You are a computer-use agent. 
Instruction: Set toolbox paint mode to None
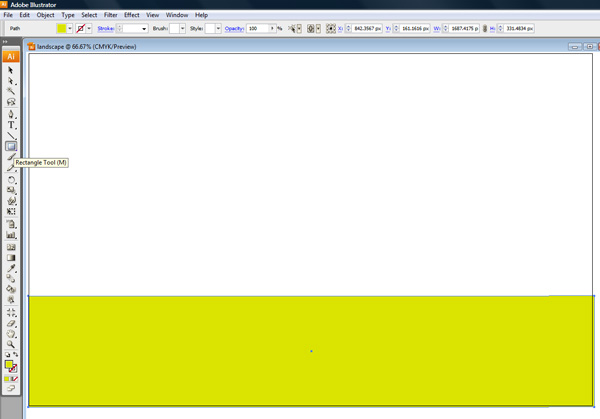pos(15,379)
